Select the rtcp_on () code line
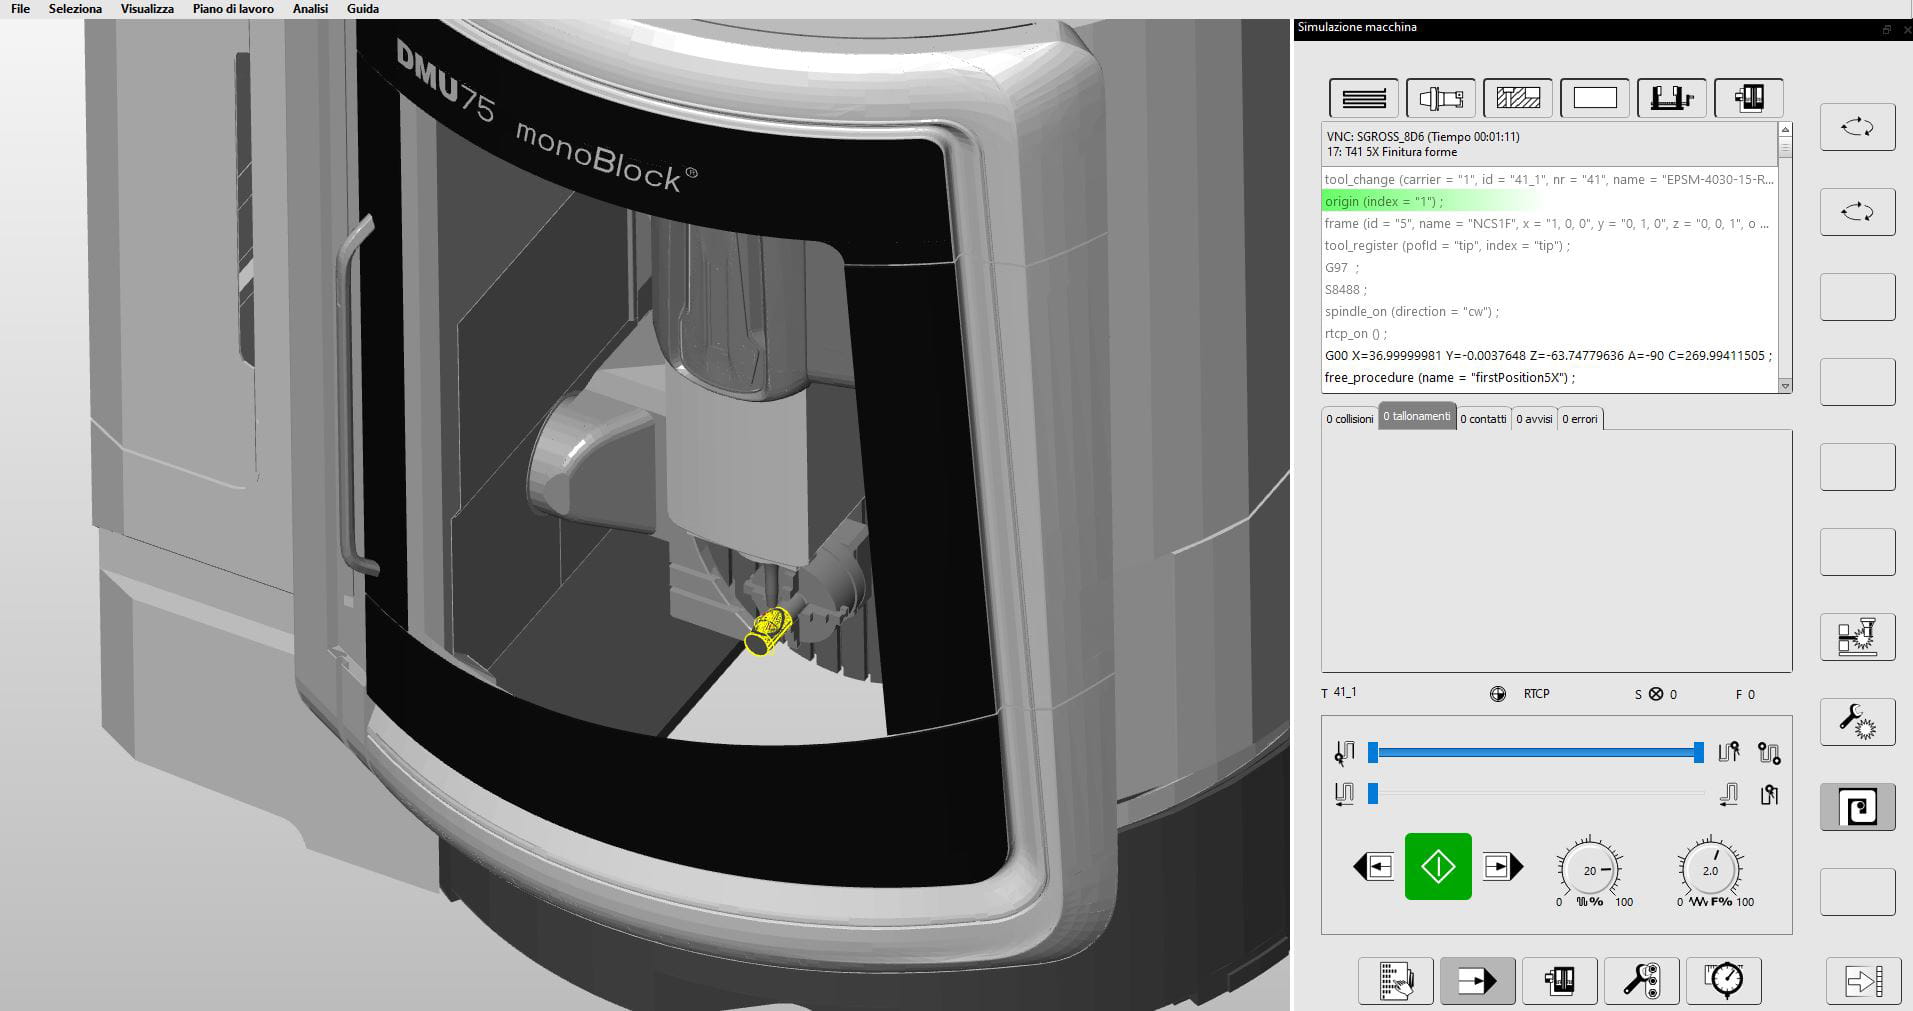This screenshot has width=1913, height=1011. pos(1549,334)
